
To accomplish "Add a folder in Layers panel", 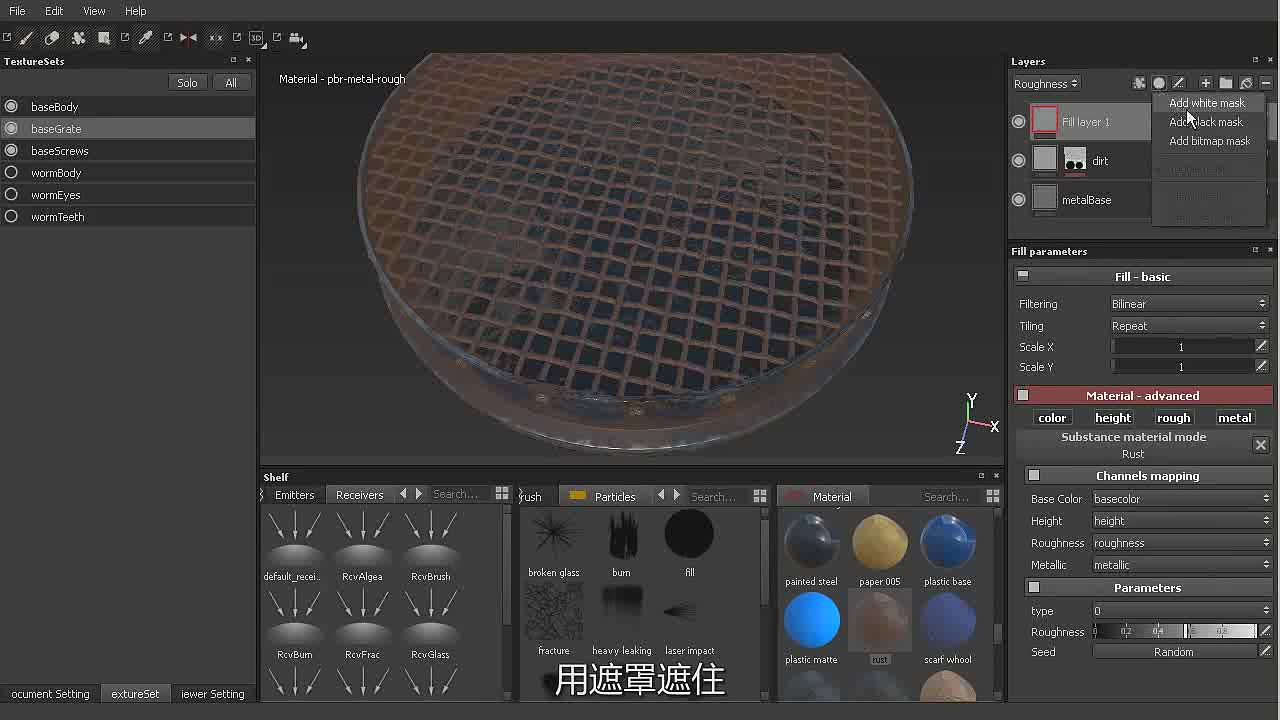I will (x=1226, y=83).
